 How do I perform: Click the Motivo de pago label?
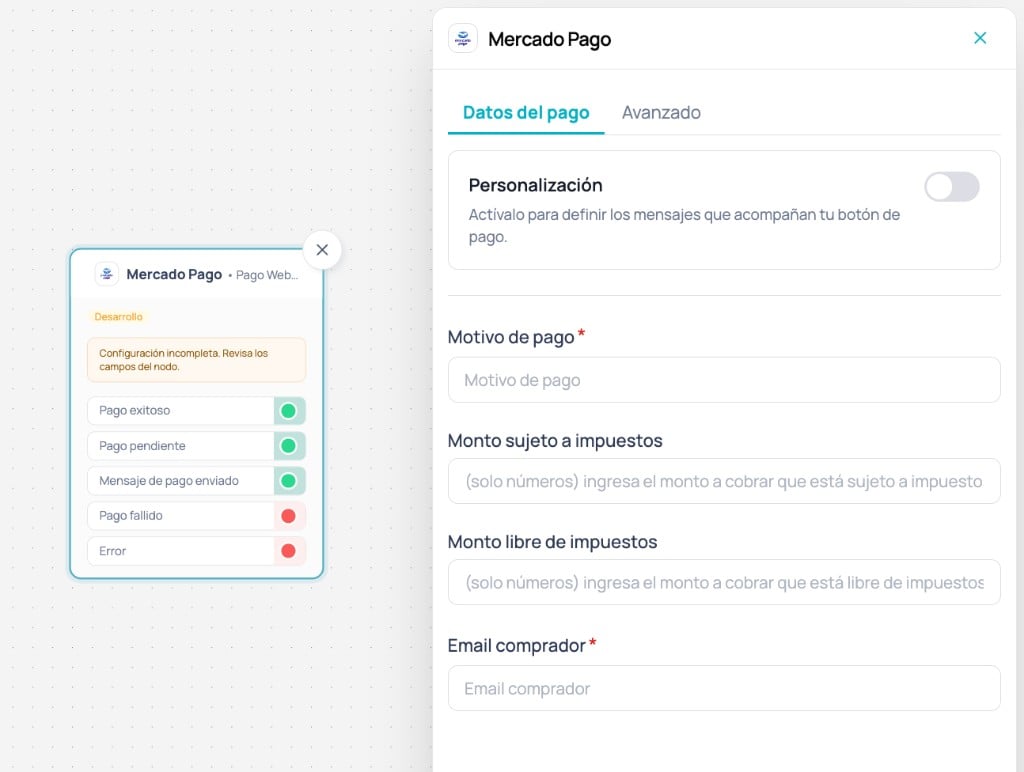pos(511,337)
